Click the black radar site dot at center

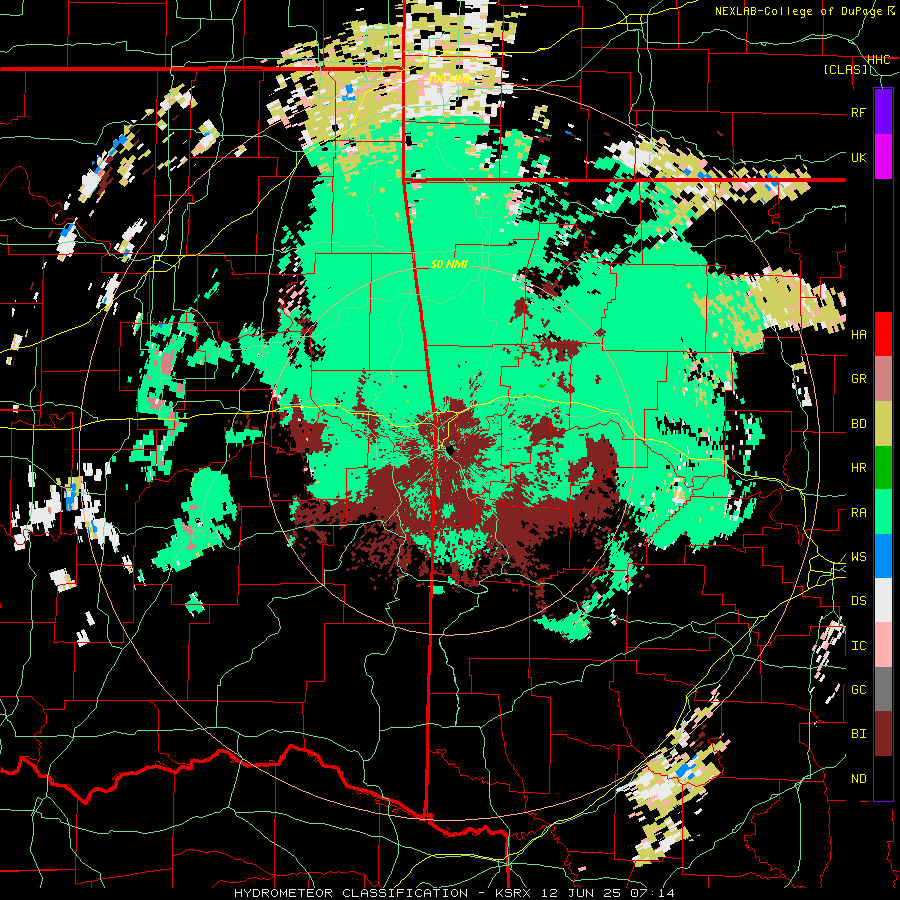coord(449,450)
